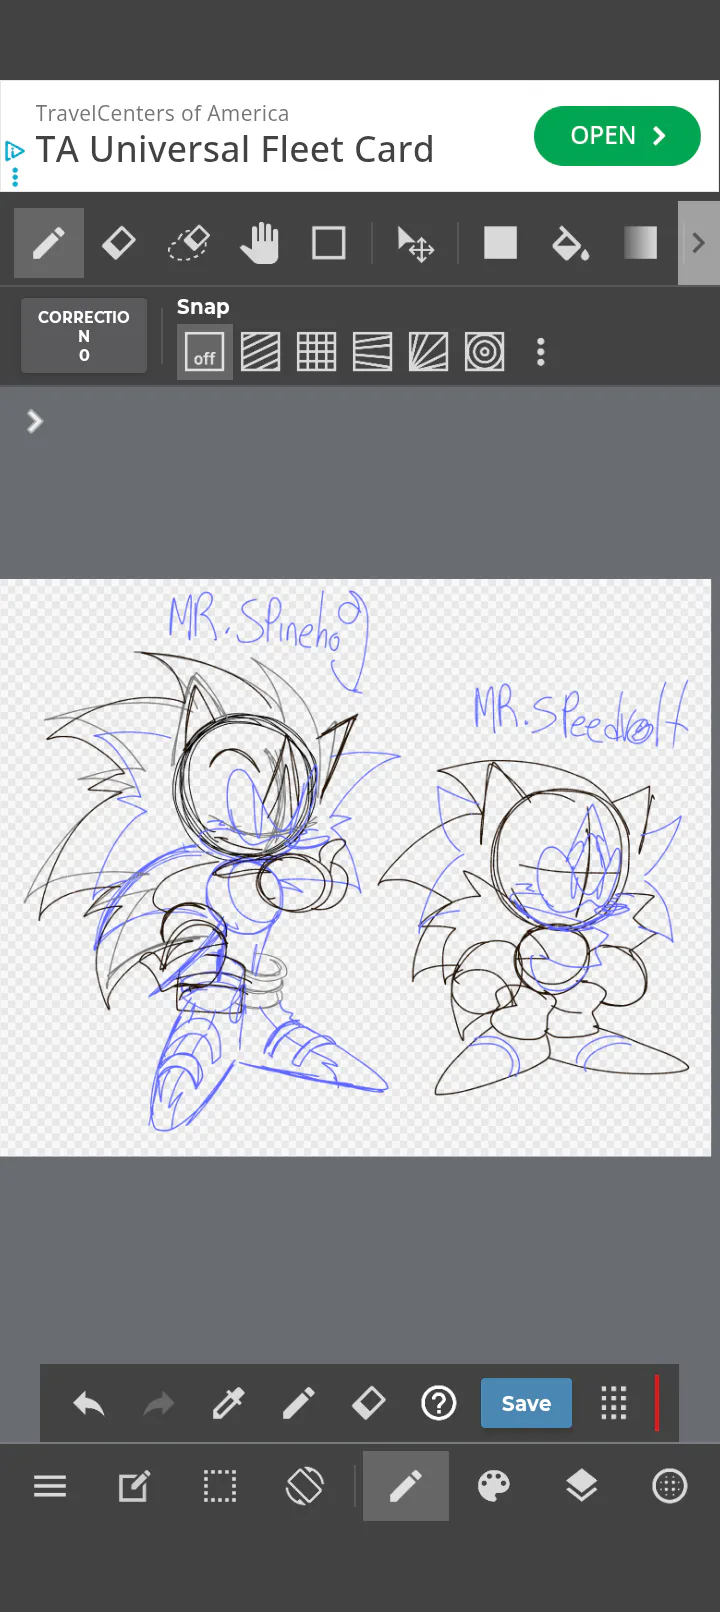Expand the side panel chevron

point(35,421)
